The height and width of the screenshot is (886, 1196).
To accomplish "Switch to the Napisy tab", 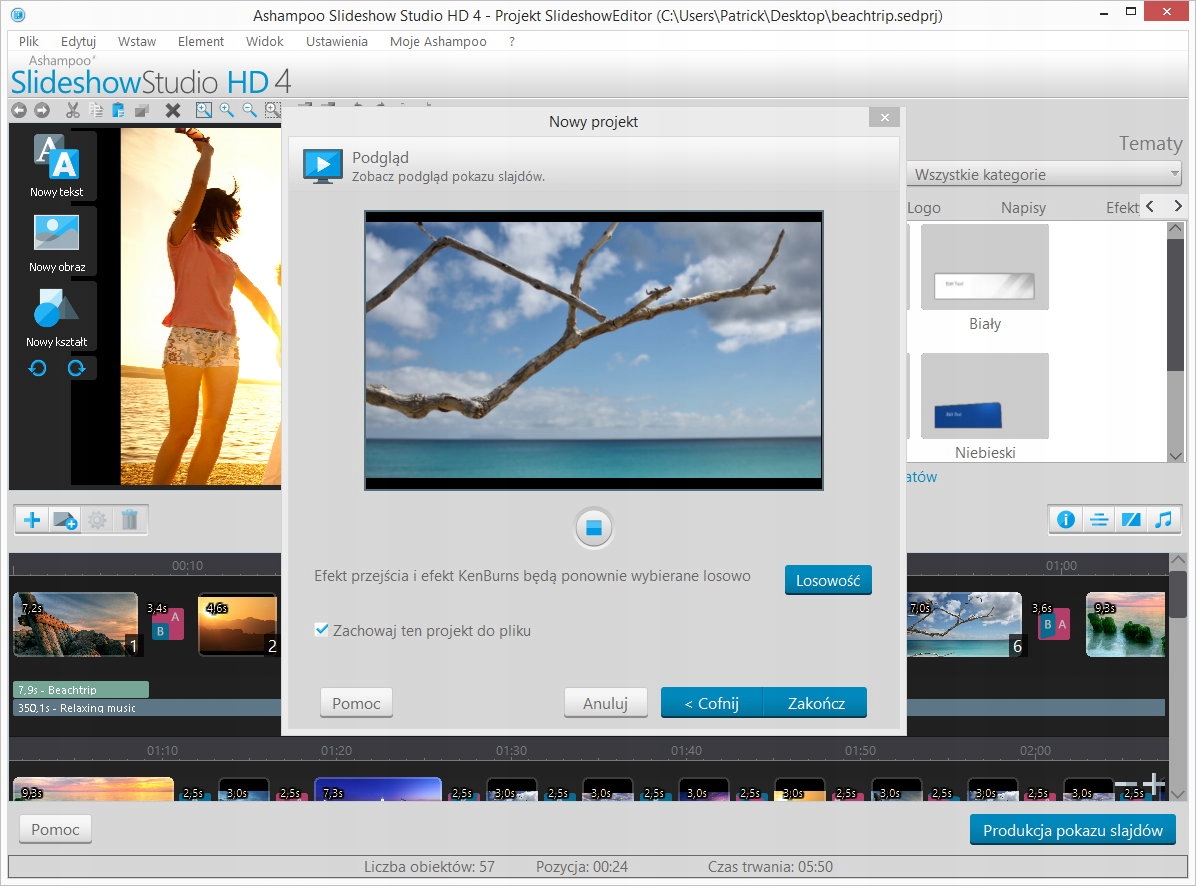I will click(x=1023, y=208).
